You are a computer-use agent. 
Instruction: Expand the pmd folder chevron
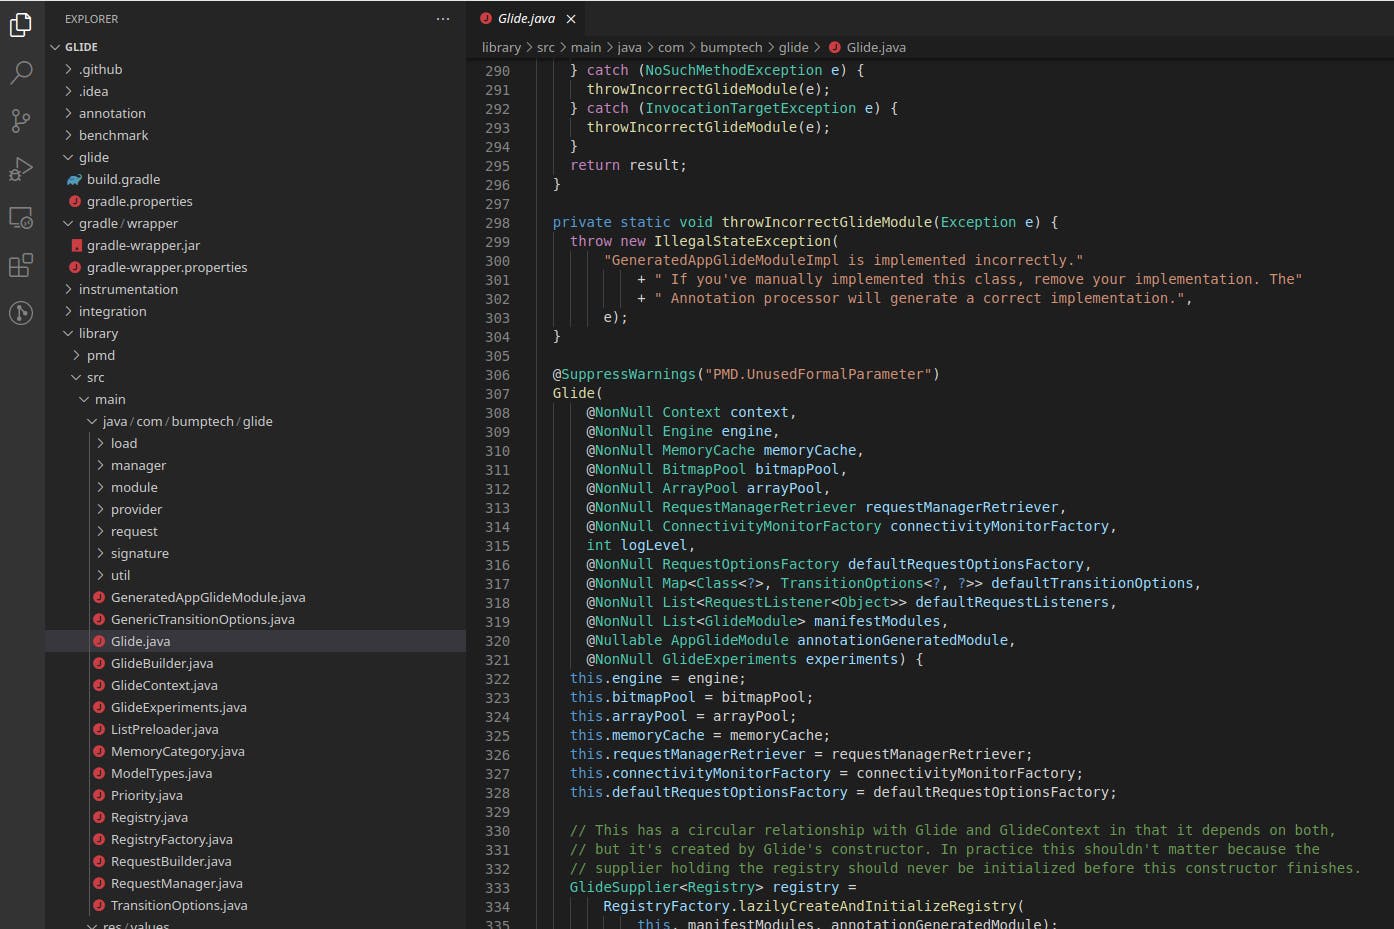point(76,356)
